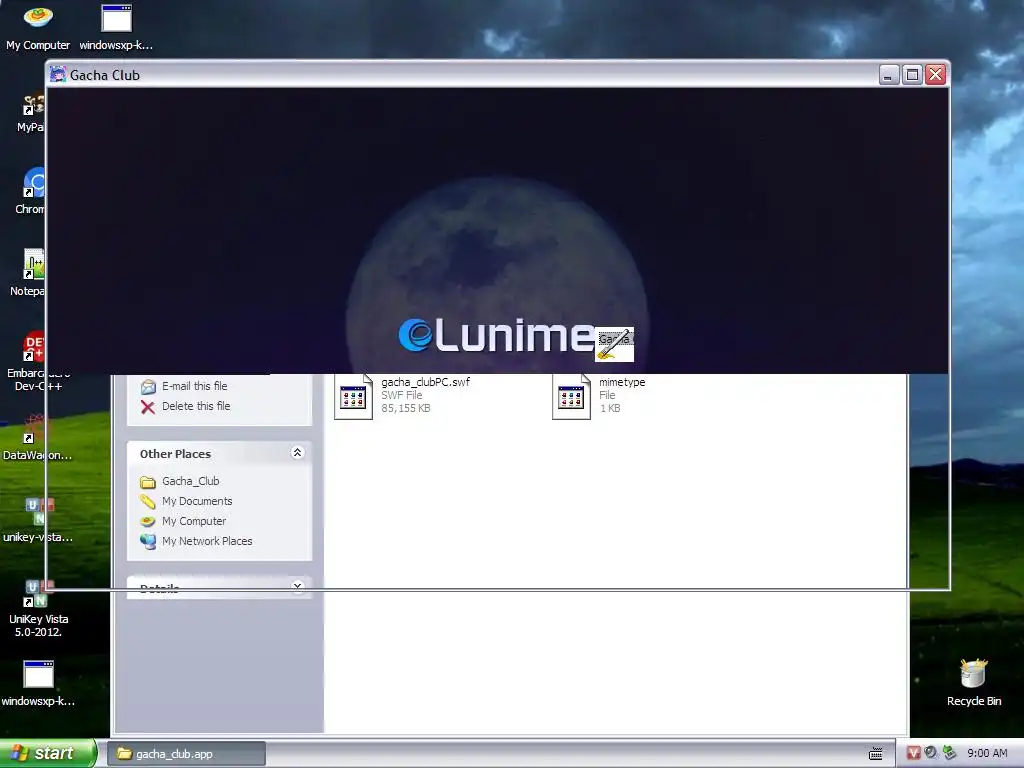Viewport: 1024px width, 768px height.
Task: Select the unikey-vista desktop icon
Action: pos(38,520)
